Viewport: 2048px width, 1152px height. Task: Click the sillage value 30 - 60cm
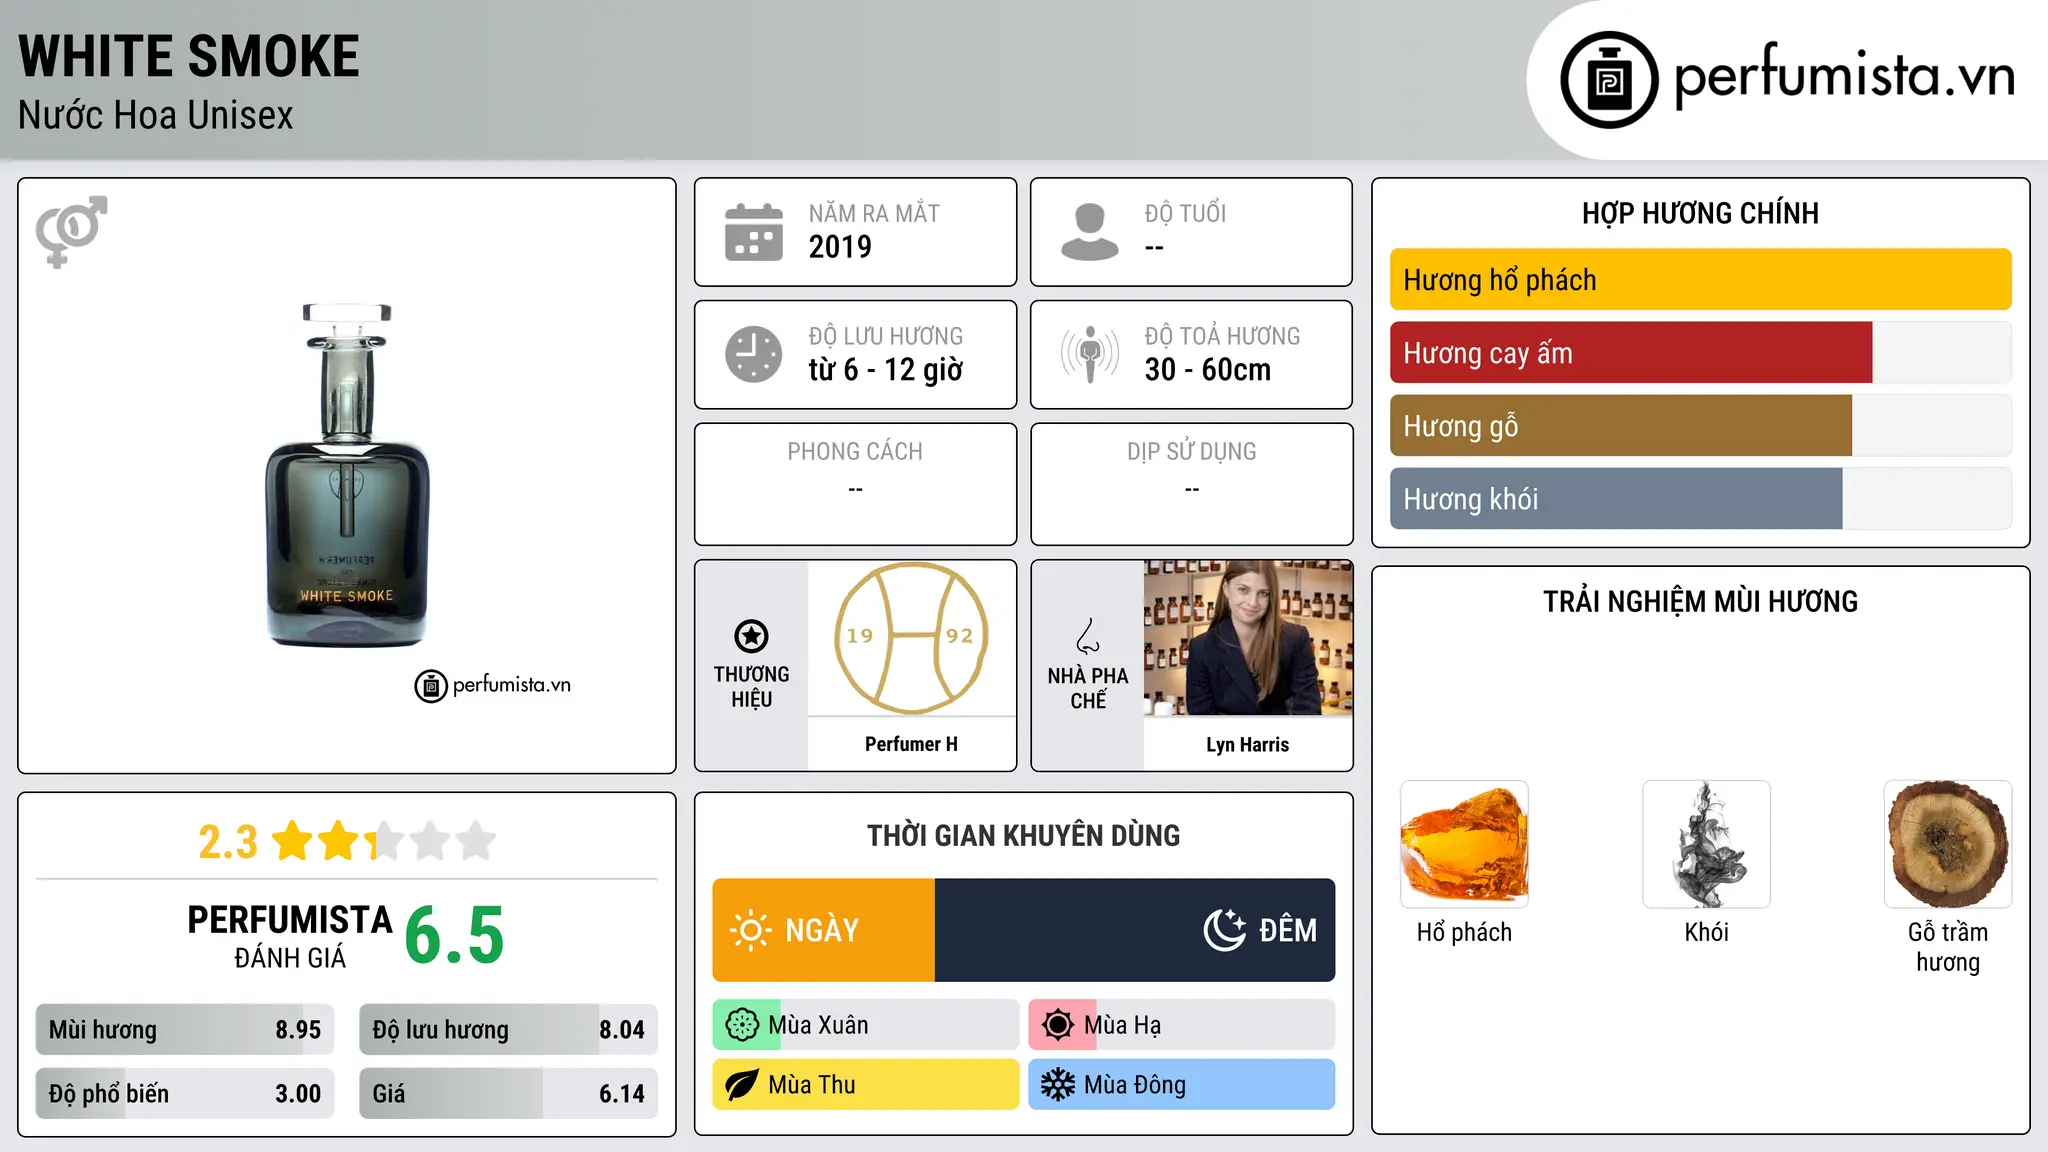1208,370
